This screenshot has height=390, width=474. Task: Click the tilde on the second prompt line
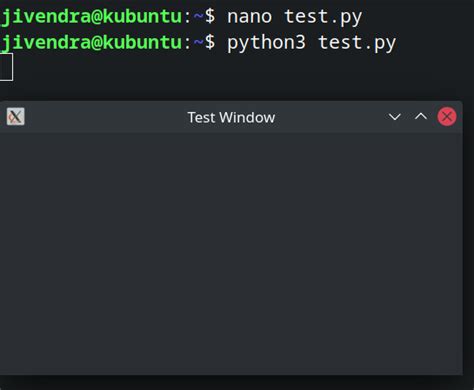tap(198, 42)
